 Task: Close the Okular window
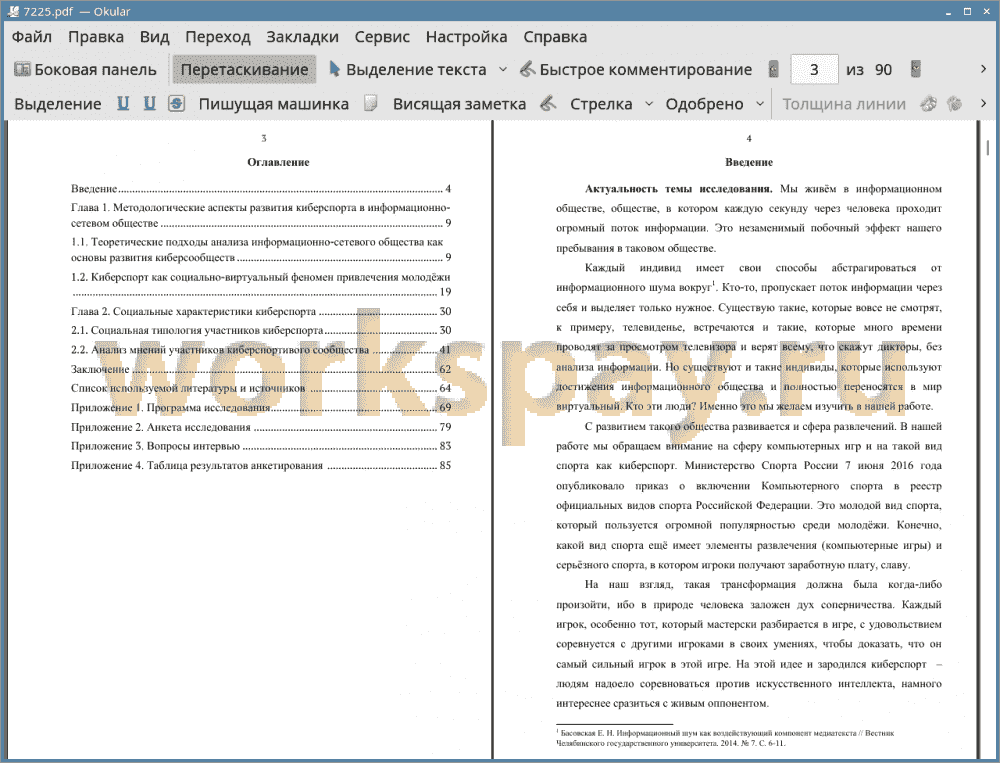click(x=985, y=11)
